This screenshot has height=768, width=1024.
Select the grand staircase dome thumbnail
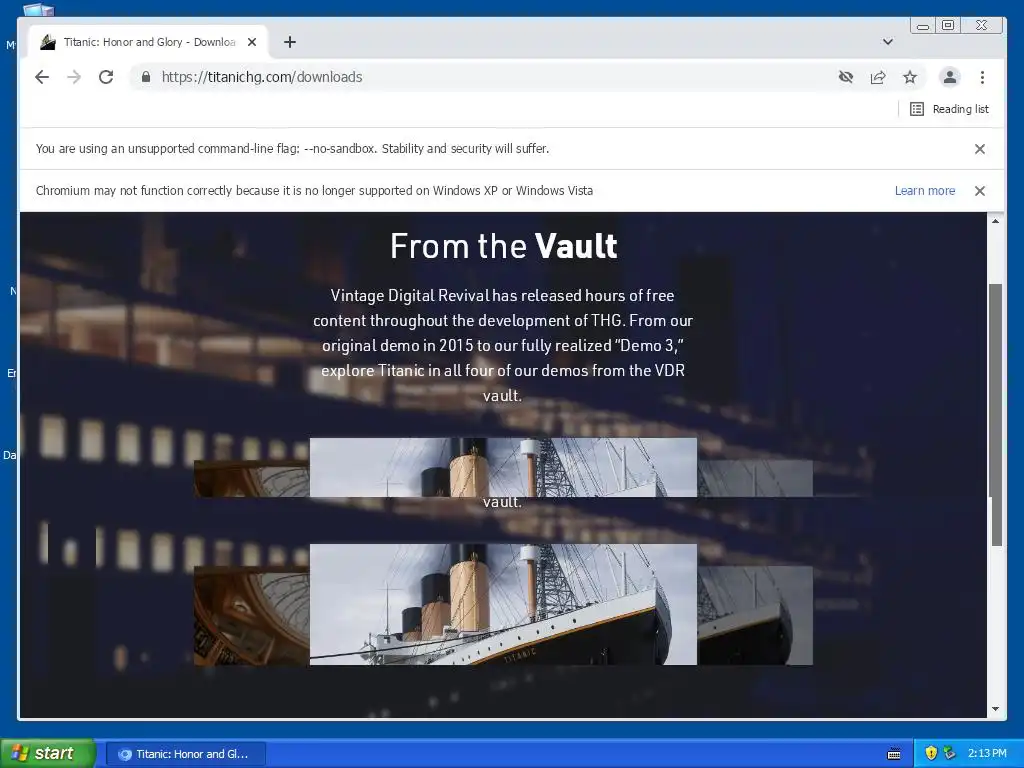click(x=251, y=615)
